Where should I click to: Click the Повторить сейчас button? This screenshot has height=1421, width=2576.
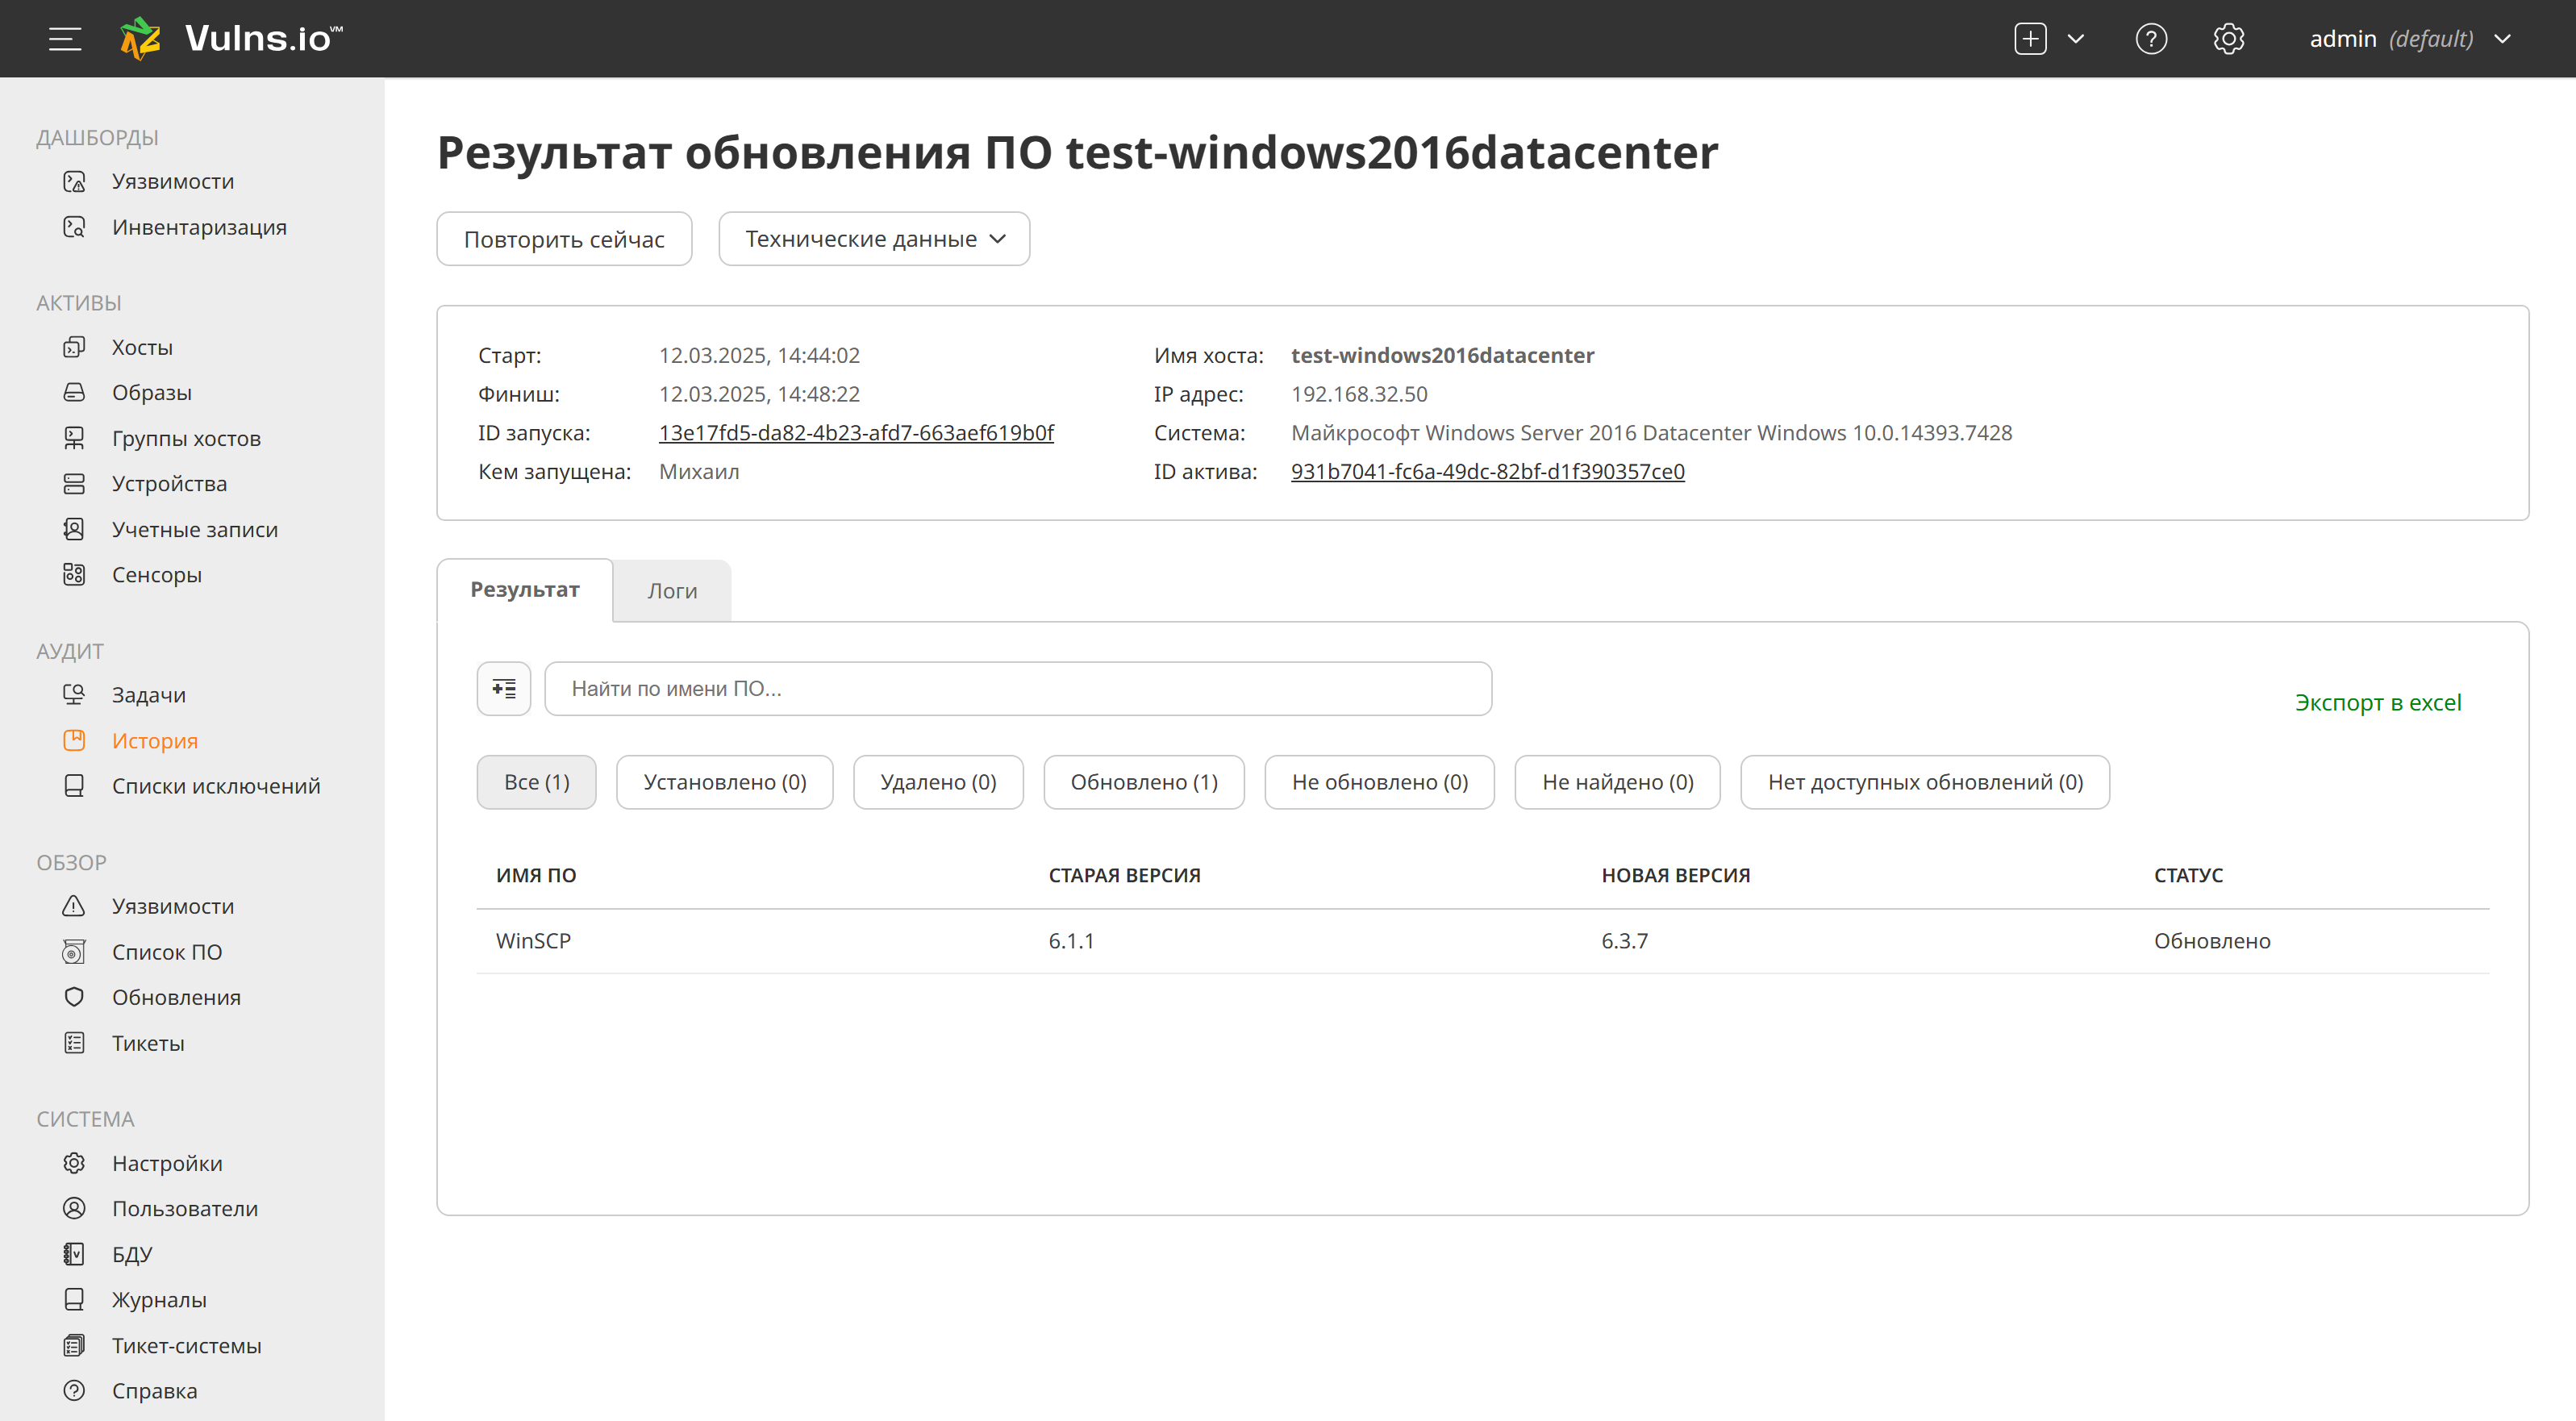564,239
